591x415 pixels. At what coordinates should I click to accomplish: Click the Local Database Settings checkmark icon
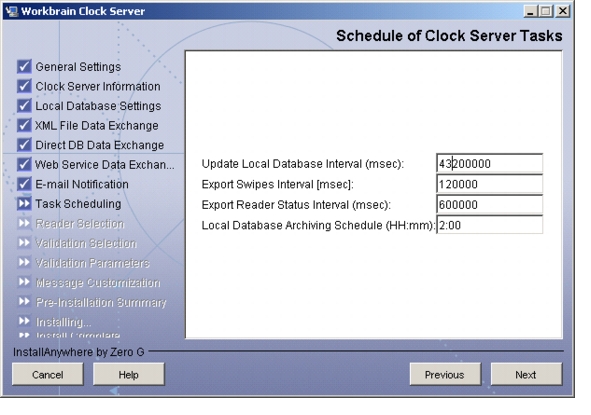[24, 106]
